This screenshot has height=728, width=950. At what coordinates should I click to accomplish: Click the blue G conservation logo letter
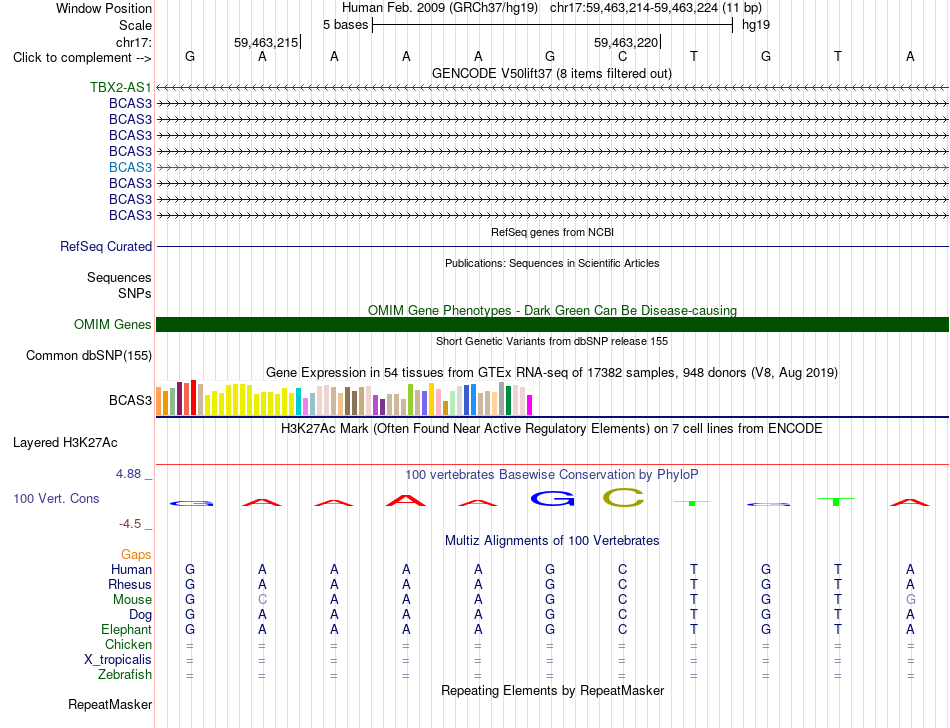(x=552, y=498)
